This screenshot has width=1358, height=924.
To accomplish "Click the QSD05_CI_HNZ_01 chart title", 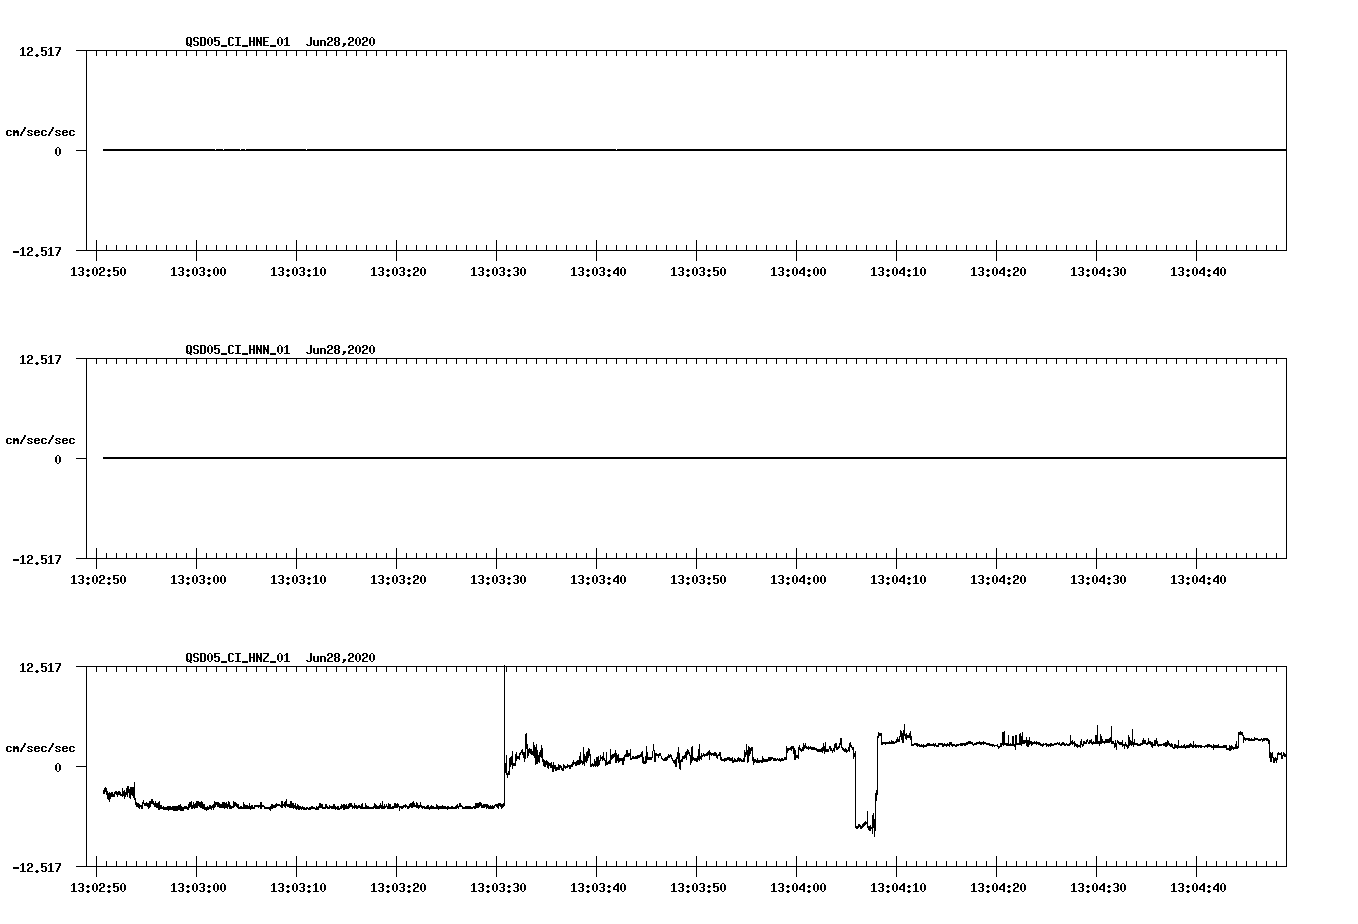I will click(280, 658).
